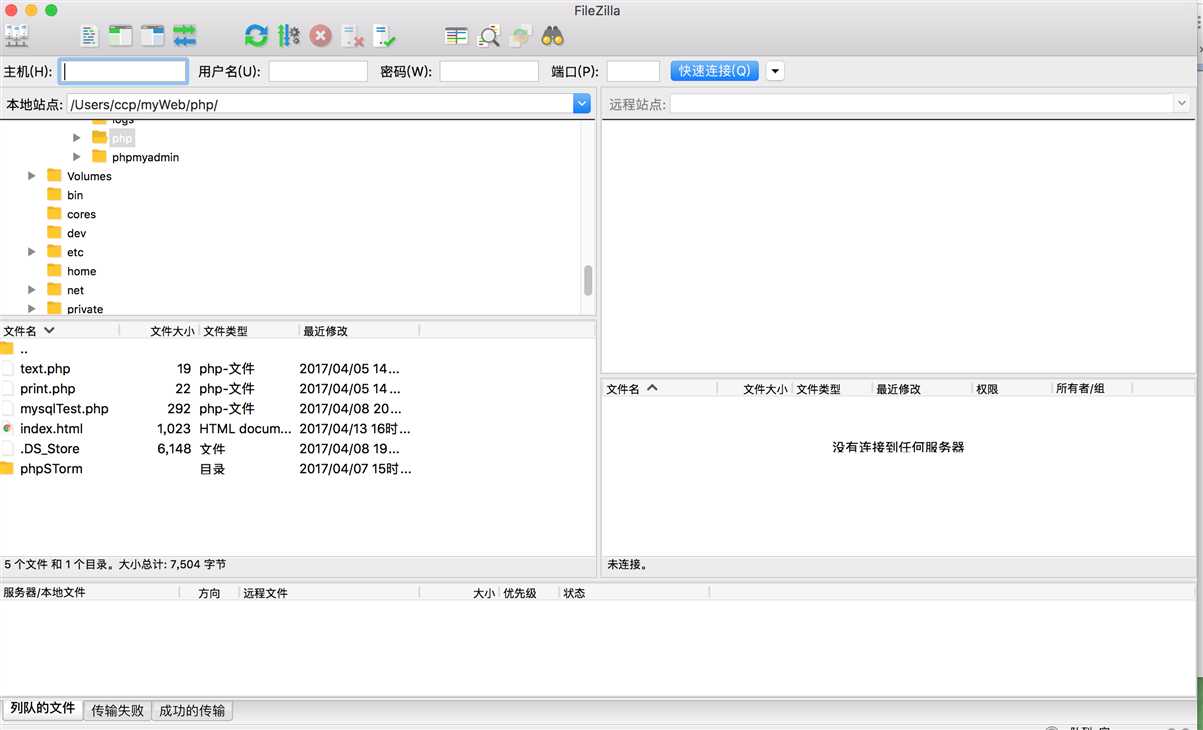Sort local files by 文件类型 column

coord(249,331)
